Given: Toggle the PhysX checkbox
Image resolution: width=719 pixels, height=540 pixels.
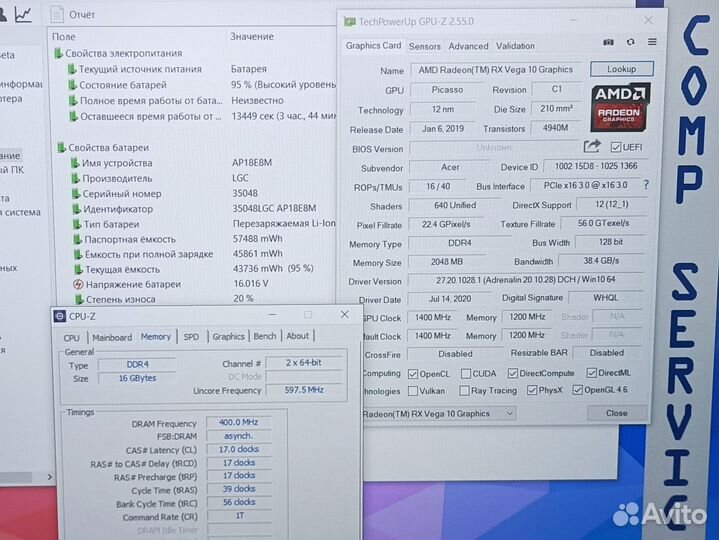Looking at the screenshot, I should [x=532, y=390].
